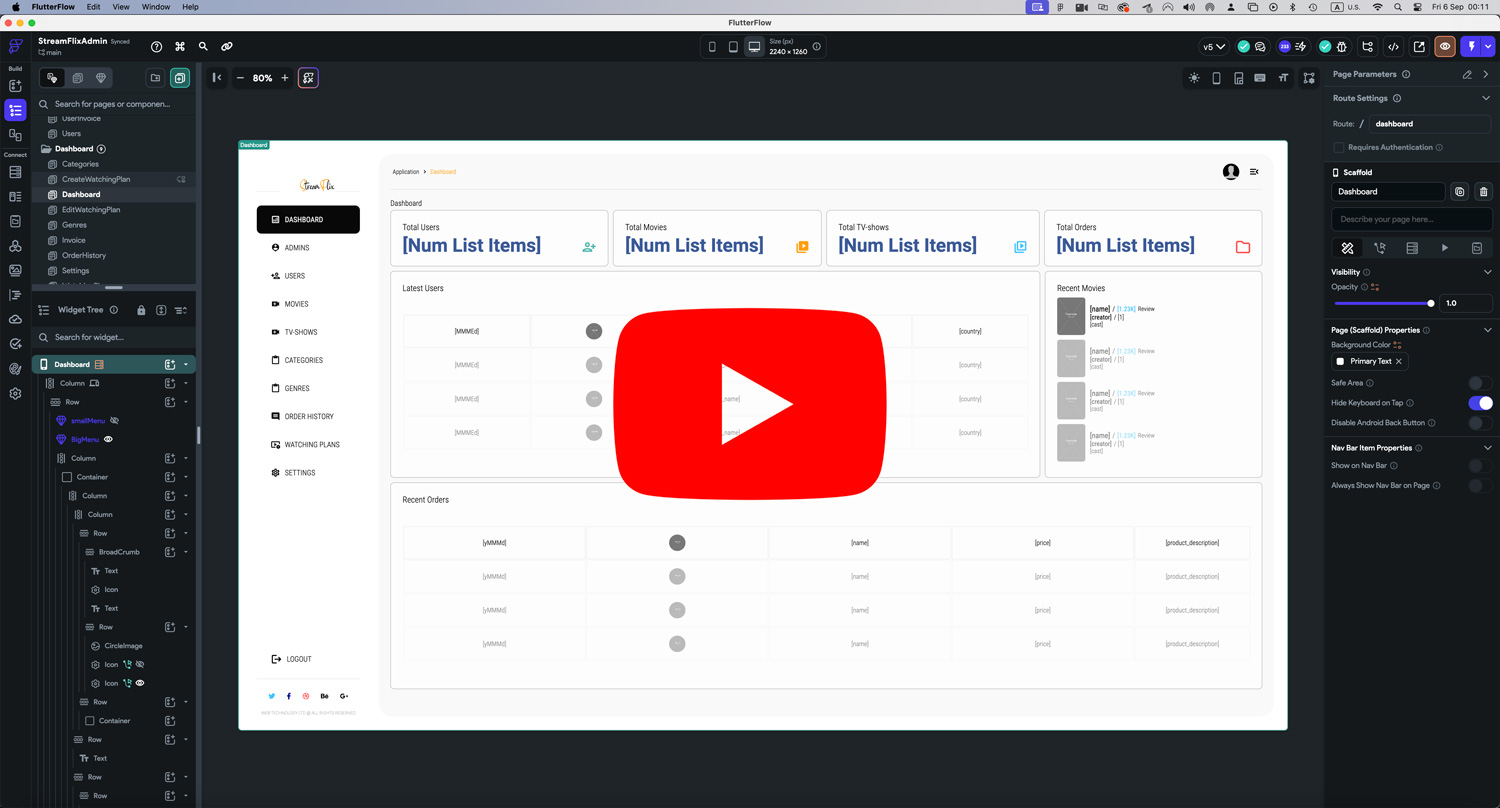1500x808 pixels.
Task: Switch to the Backend Query tab in properties
Action: pyautogui.click(x=1412, y=248)
